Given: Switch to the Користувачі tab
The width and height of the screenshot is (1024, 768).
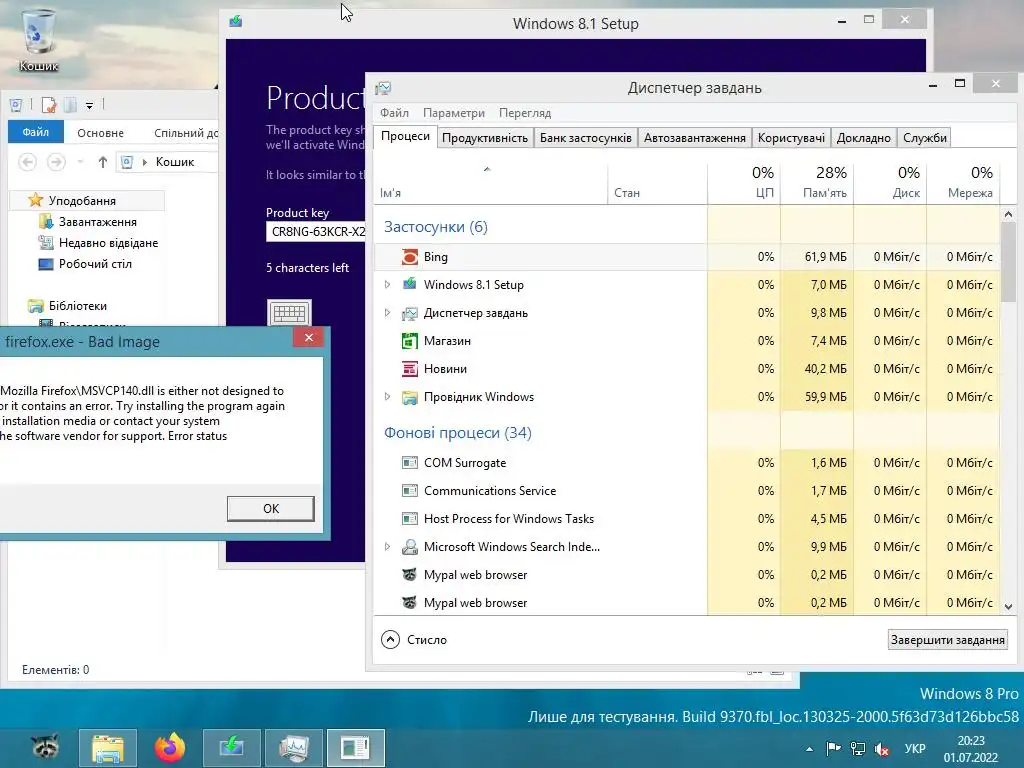Looking at the screenshot, I should [791, 138].
